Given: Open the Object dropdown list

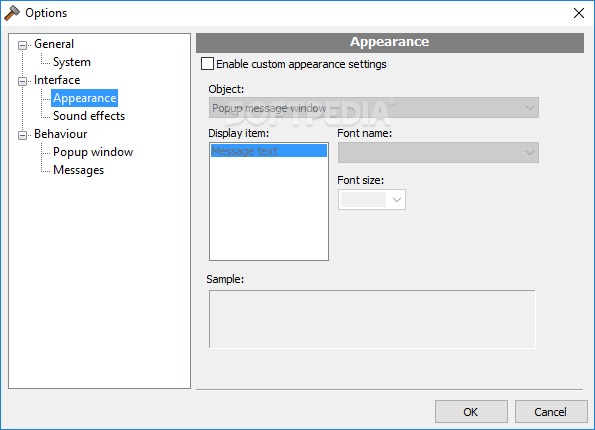Looking at the screenshot, I should click(373, 108).
